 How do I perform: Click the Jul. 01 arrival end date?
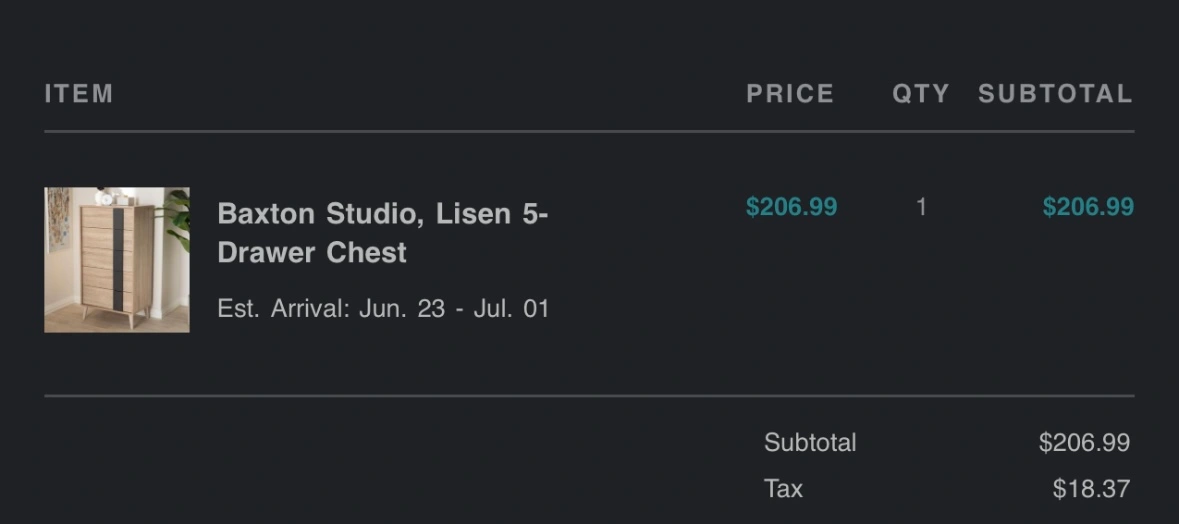(511, 309)
